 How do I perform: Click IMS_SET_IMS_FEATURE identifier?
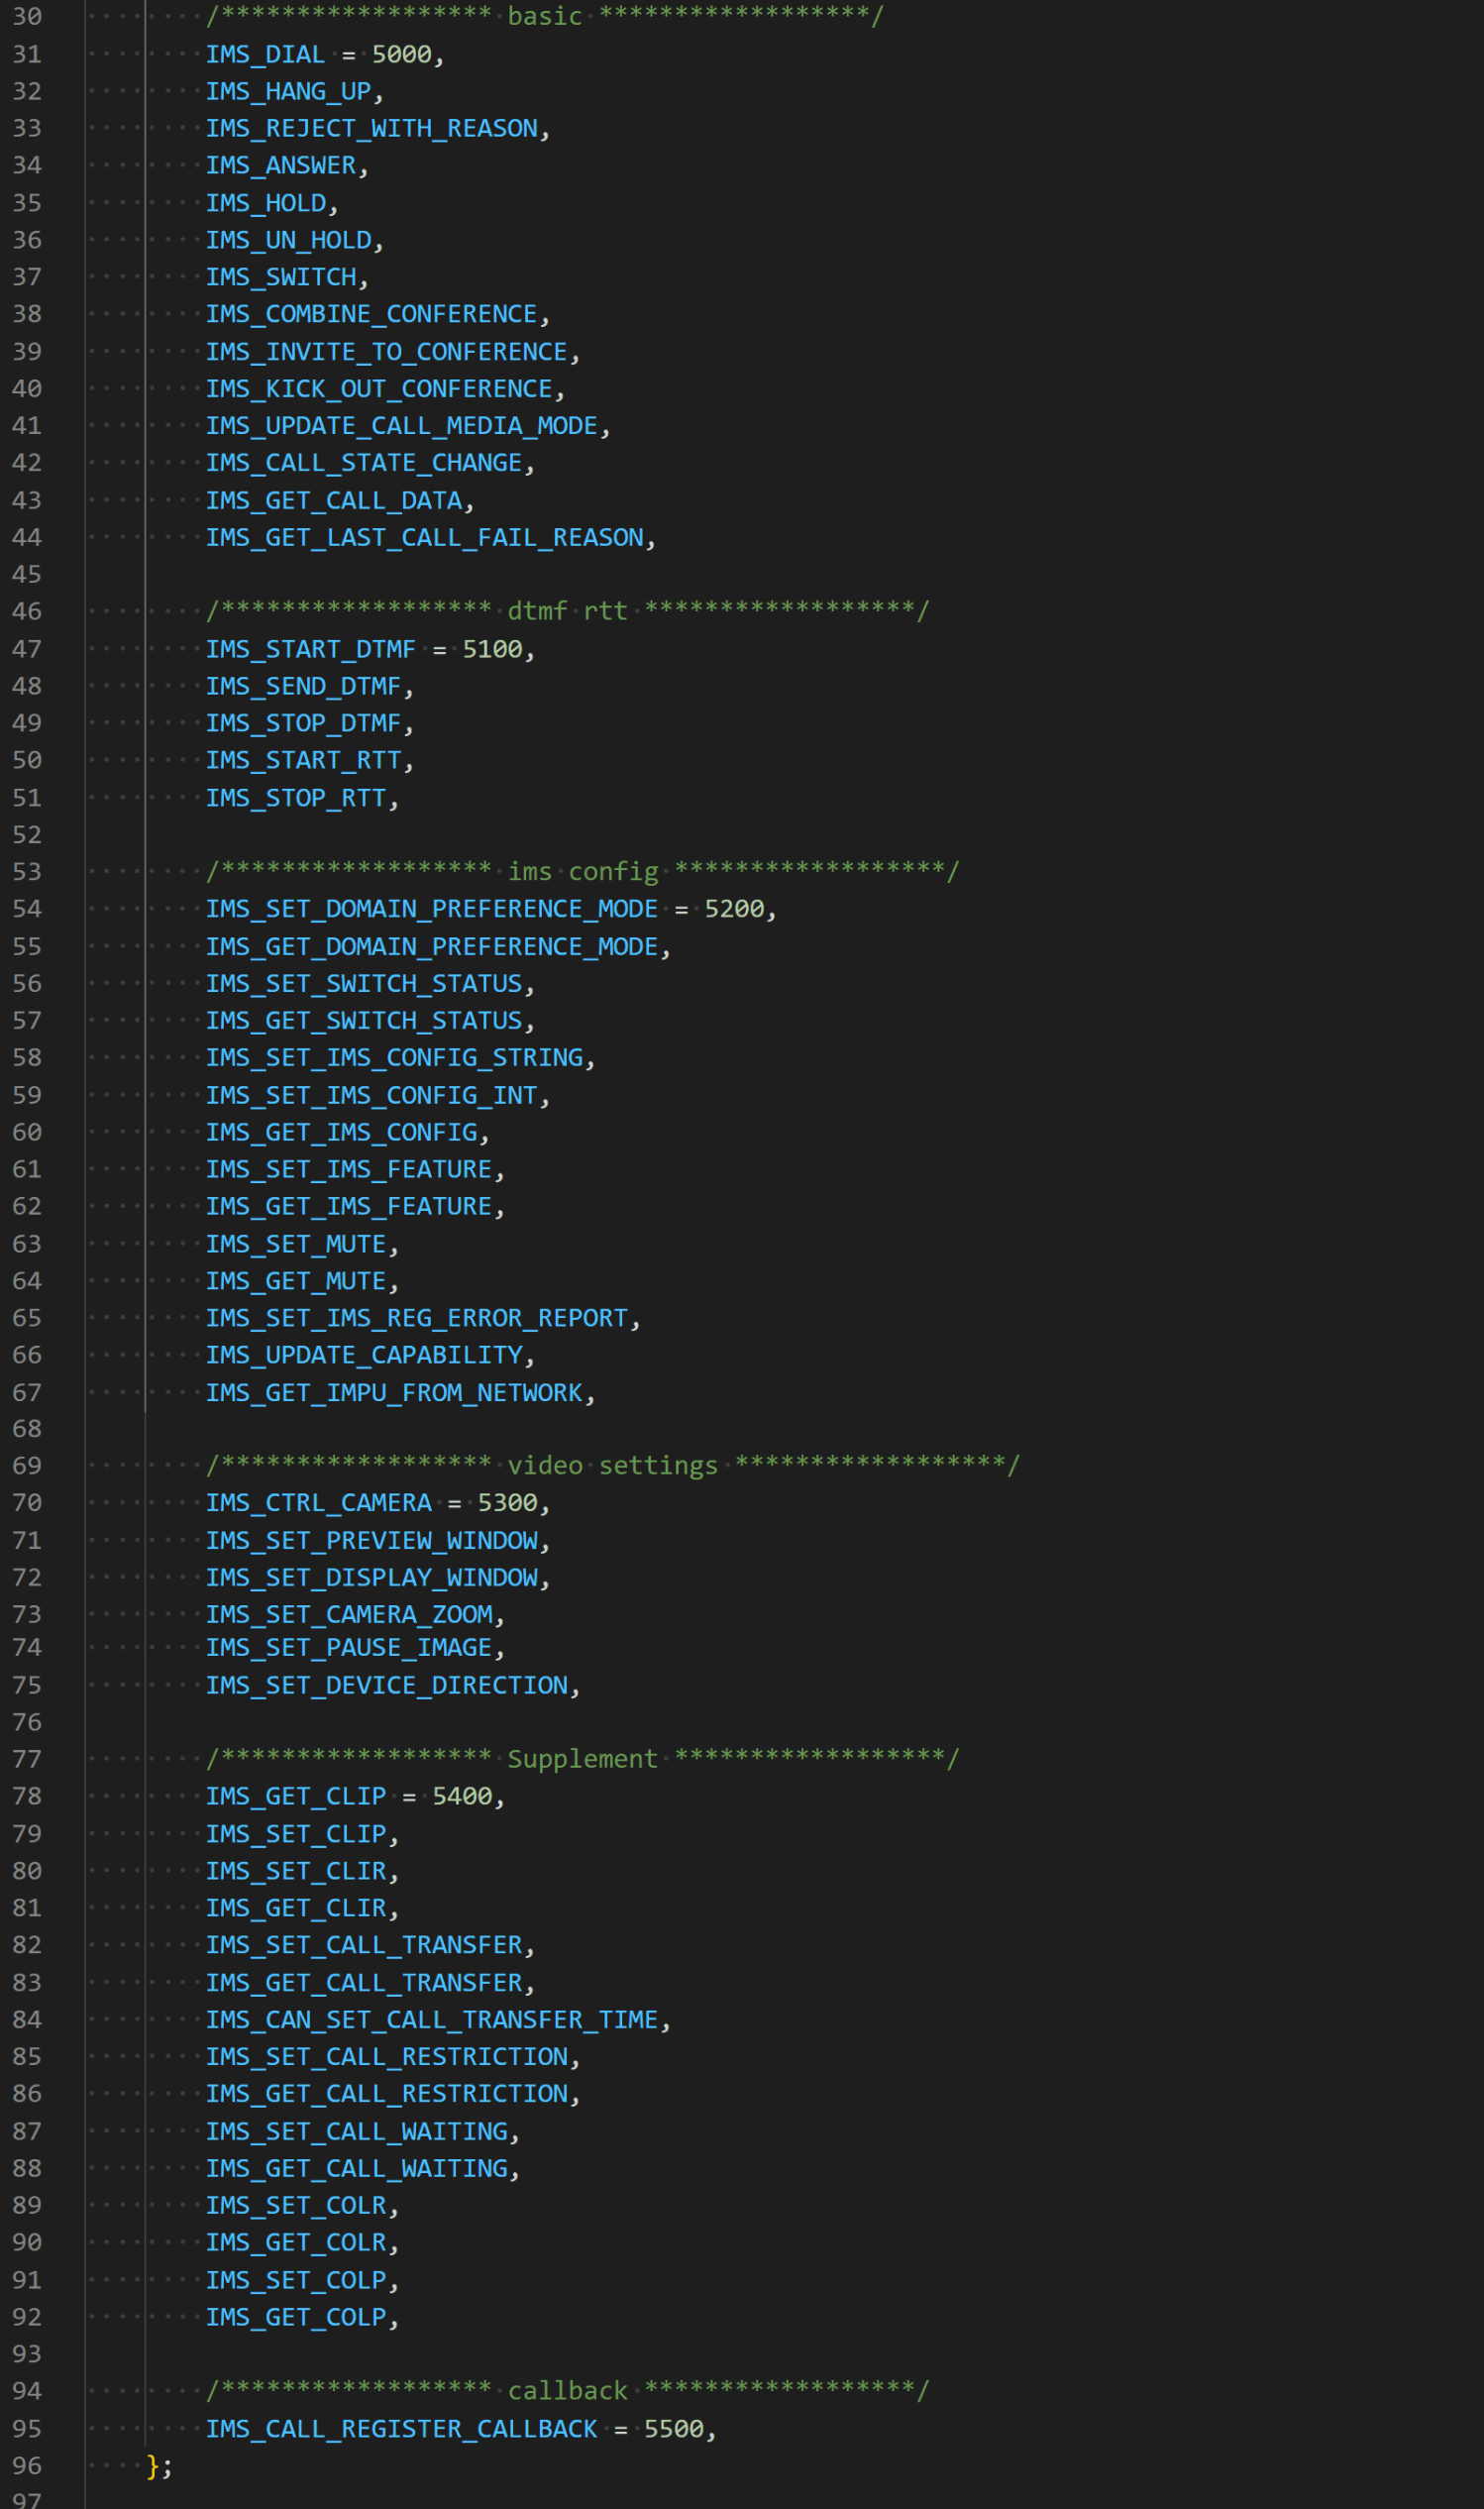click(349, 1170)
